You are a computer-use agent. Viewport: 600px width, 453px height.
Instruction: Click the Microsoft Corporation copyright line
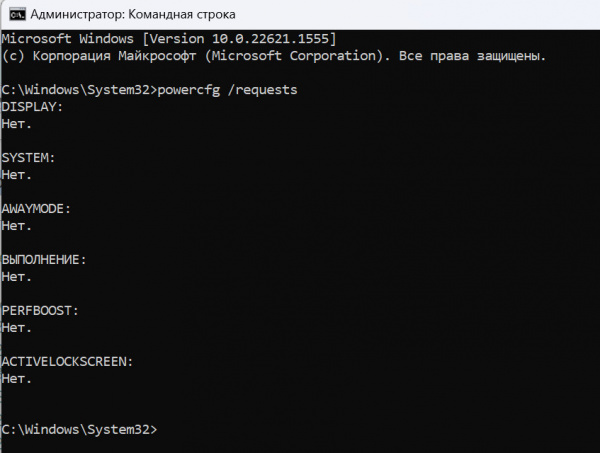click(x=200, y=56)
